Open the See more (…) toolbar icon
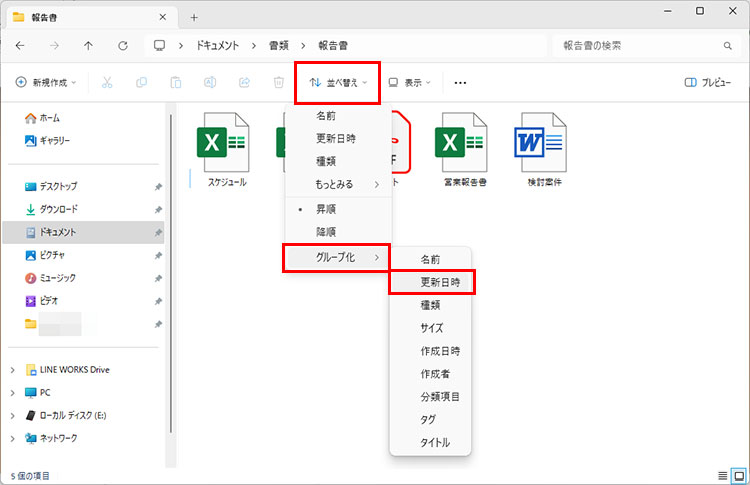750x485 pixels. tap(460, 83)
